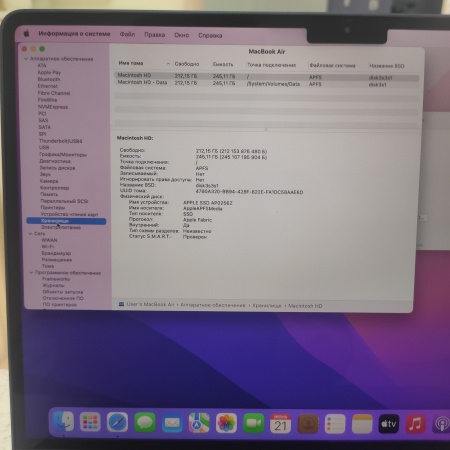The width and height of the screenshot is (450, 450).
Task: Open Music from the Dock
Action: 416,424
